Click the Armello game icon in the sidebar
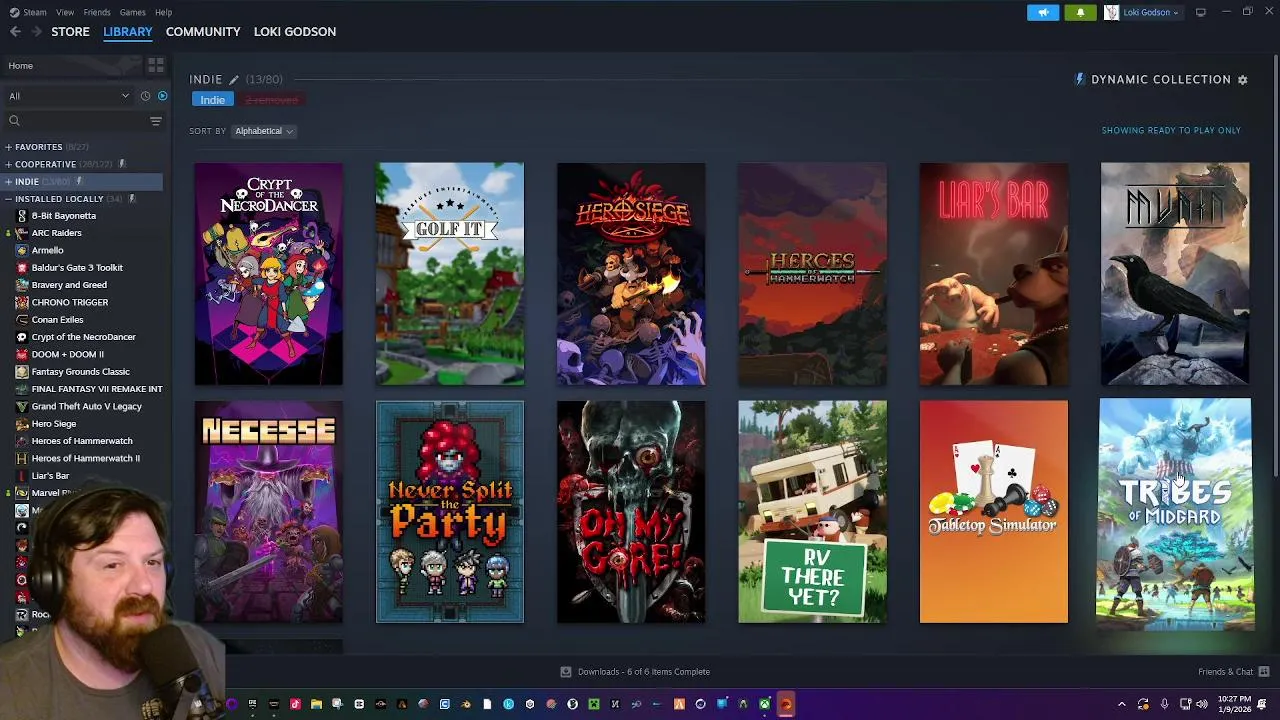 [22, 250]
